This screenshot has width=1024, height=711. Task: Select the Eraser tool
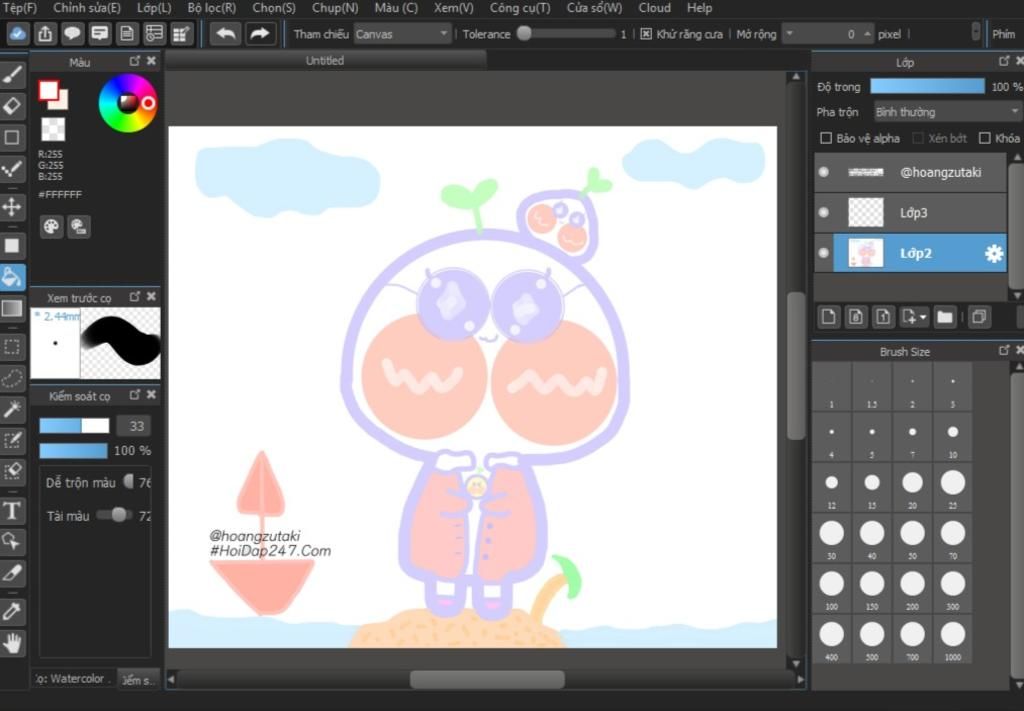[12, 106]
